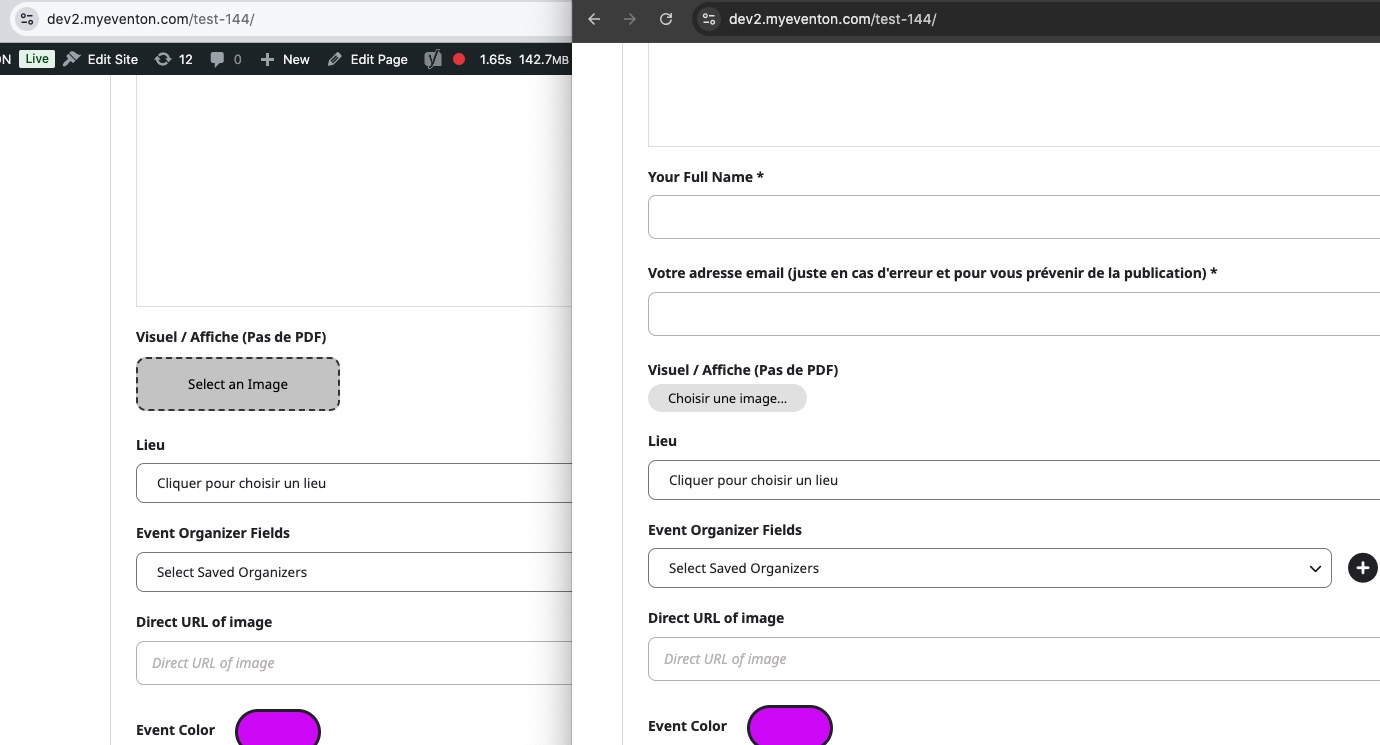This screenshot has width=1380, height=745.
Task: Click the Yoast SEO icon in admin bar
Action: pos(432,59)
